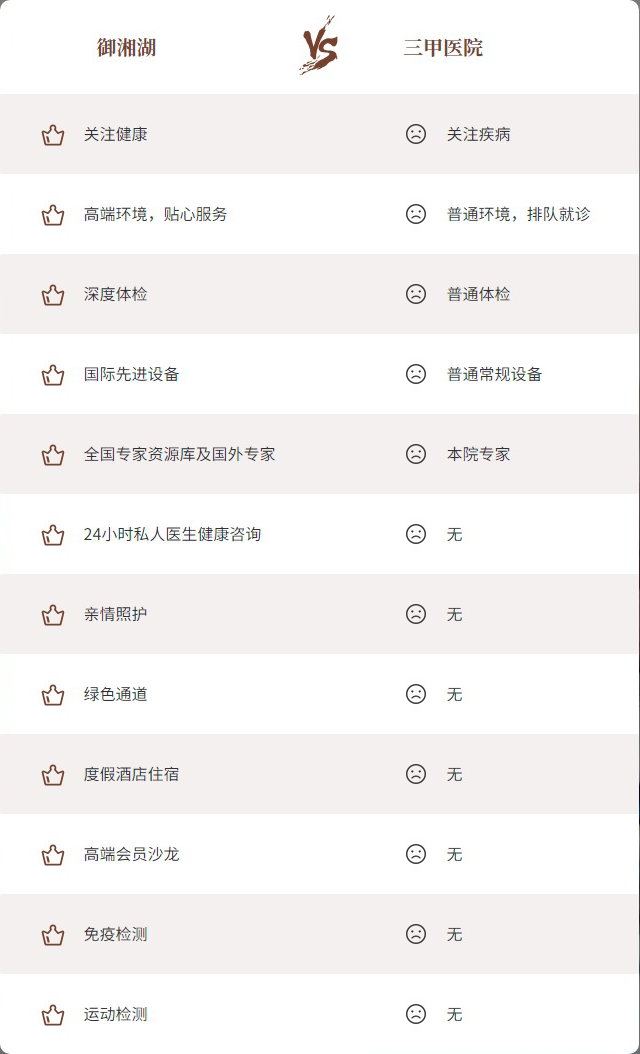Select the 三甲医院 column heading
640x1054 pixels.
click(x=443, y=48)
